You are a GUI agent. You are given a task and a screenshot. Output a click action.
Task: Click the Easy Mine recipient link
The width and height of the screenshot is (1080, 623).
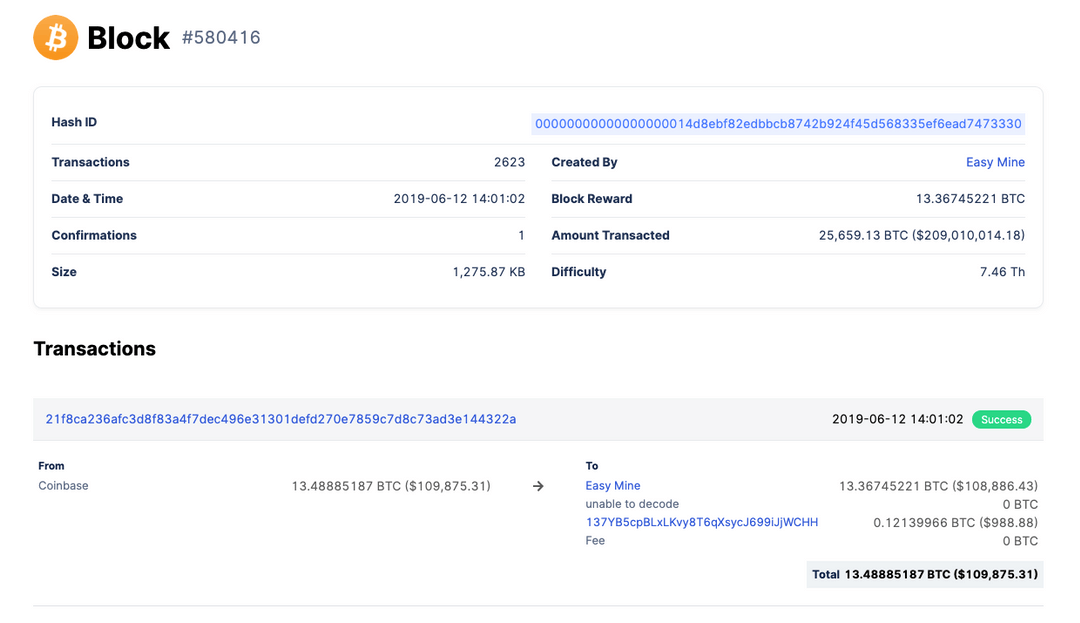(613, 486)
